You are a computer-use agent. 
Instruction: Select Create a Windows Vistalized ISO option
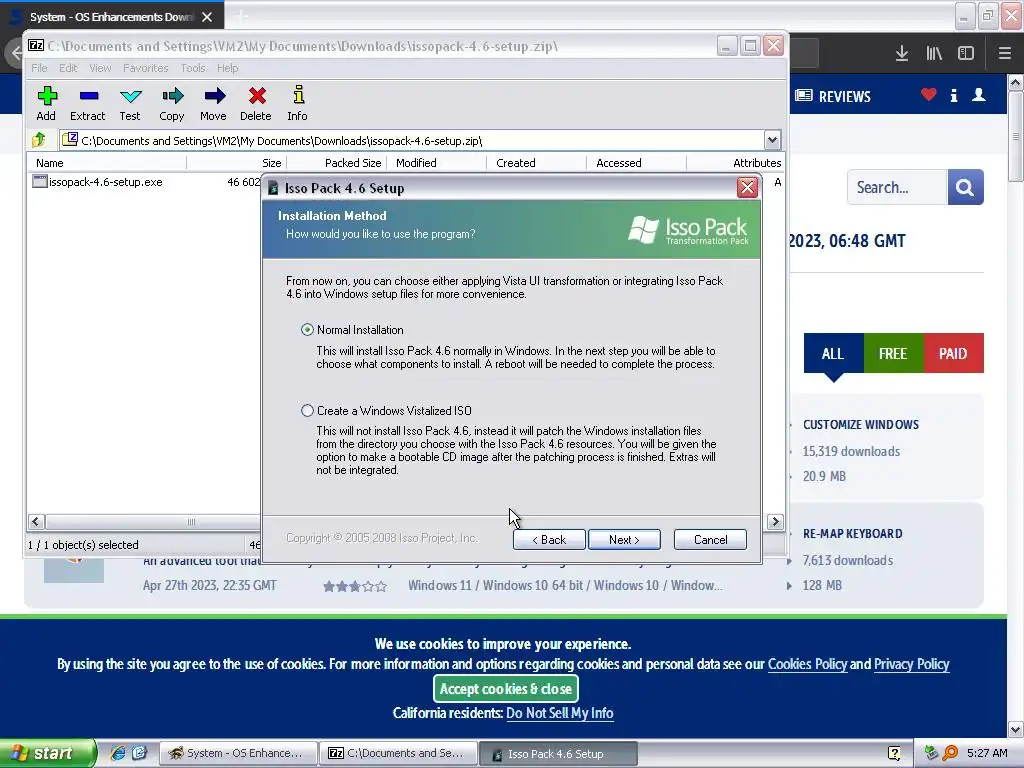[307, 411]
